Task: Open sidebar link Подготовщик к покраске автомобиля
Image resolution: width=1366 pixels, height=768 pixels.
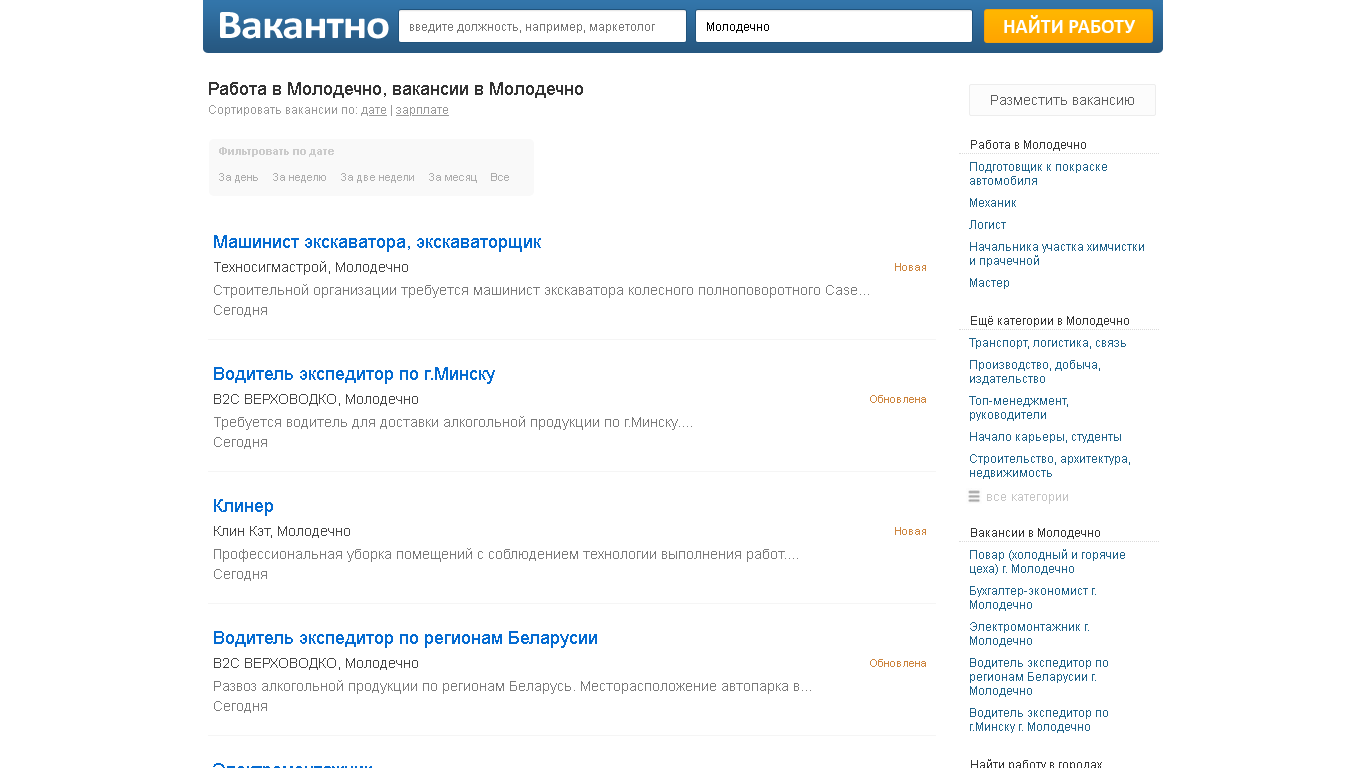Action: coord(1038,174)
